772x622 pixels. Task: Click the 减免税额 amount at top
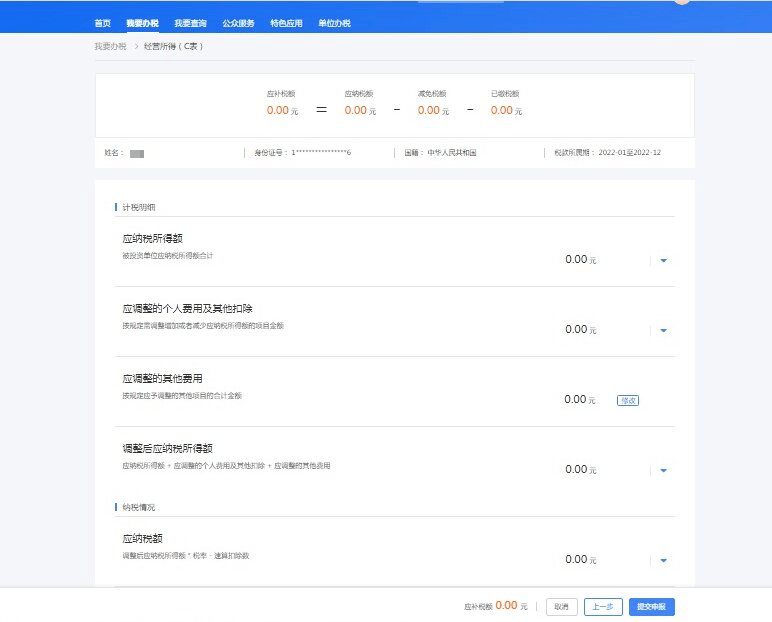pyautogui.click(x=433, y=110)
